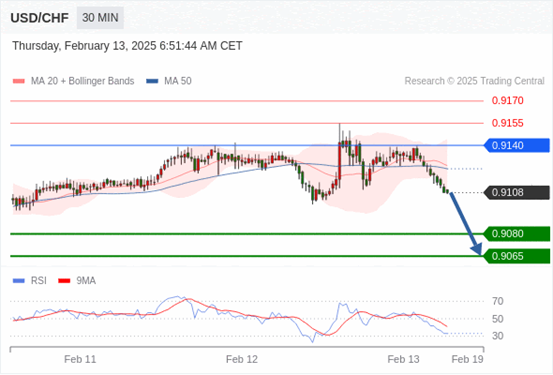553x375 pixels.
Task: Click the MA 50 blue legend swatch
Action: point(152,81)
